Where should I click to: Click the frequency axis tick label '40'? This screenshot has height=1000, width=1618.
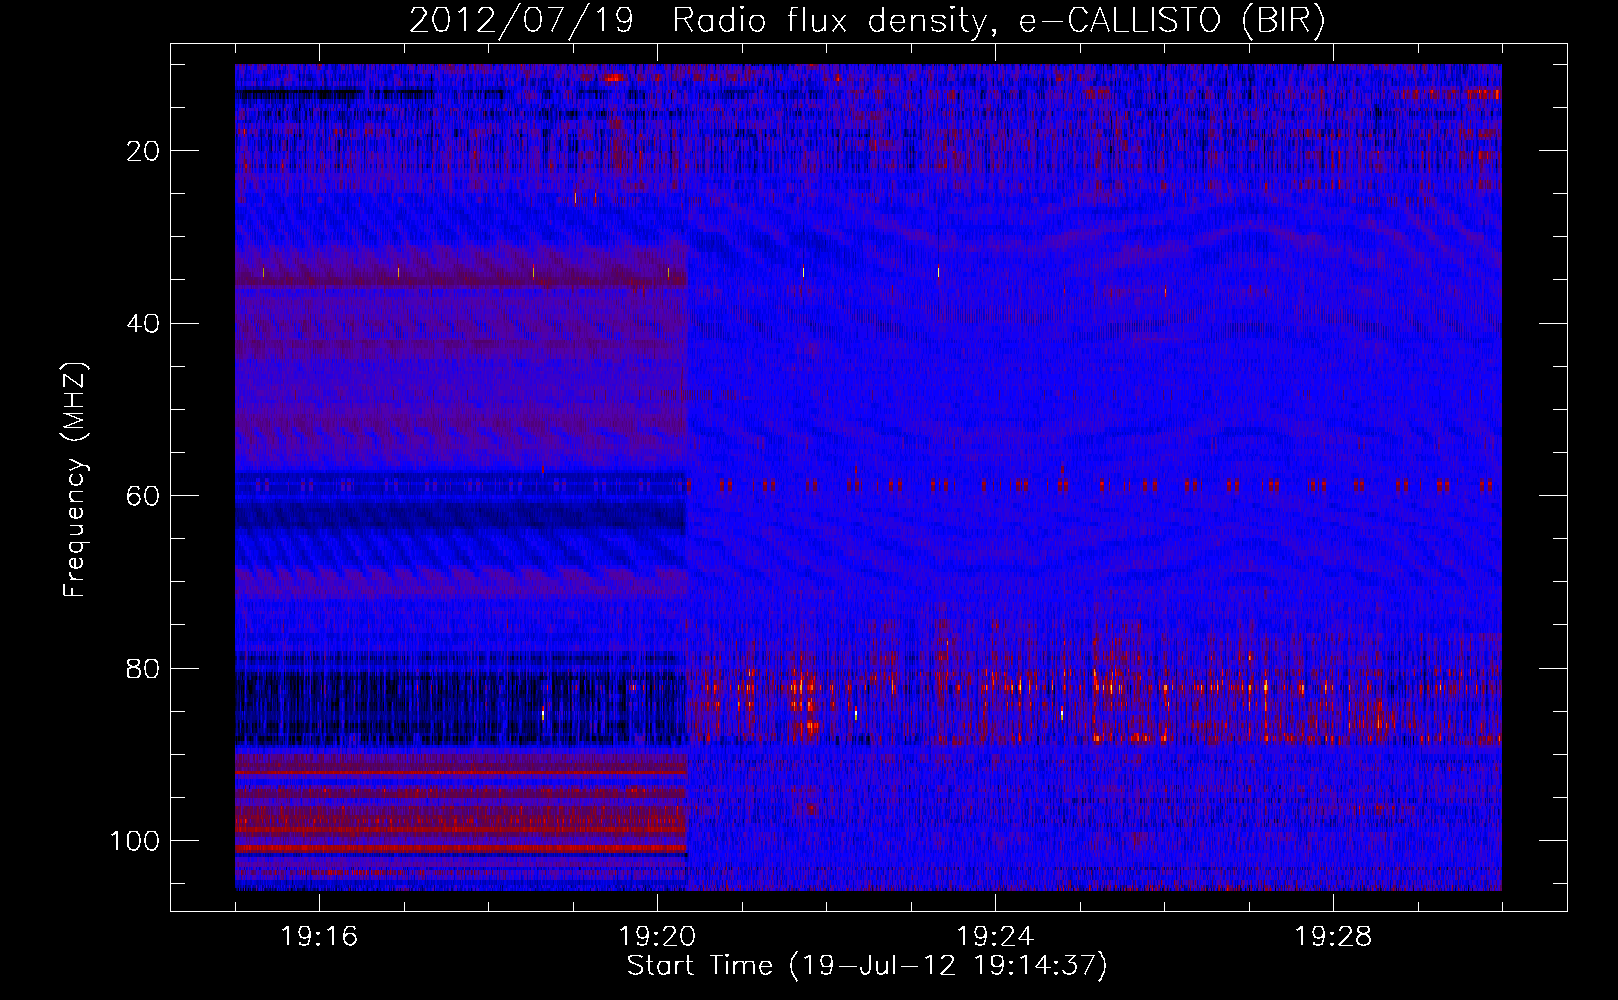[x=143, y=324]
